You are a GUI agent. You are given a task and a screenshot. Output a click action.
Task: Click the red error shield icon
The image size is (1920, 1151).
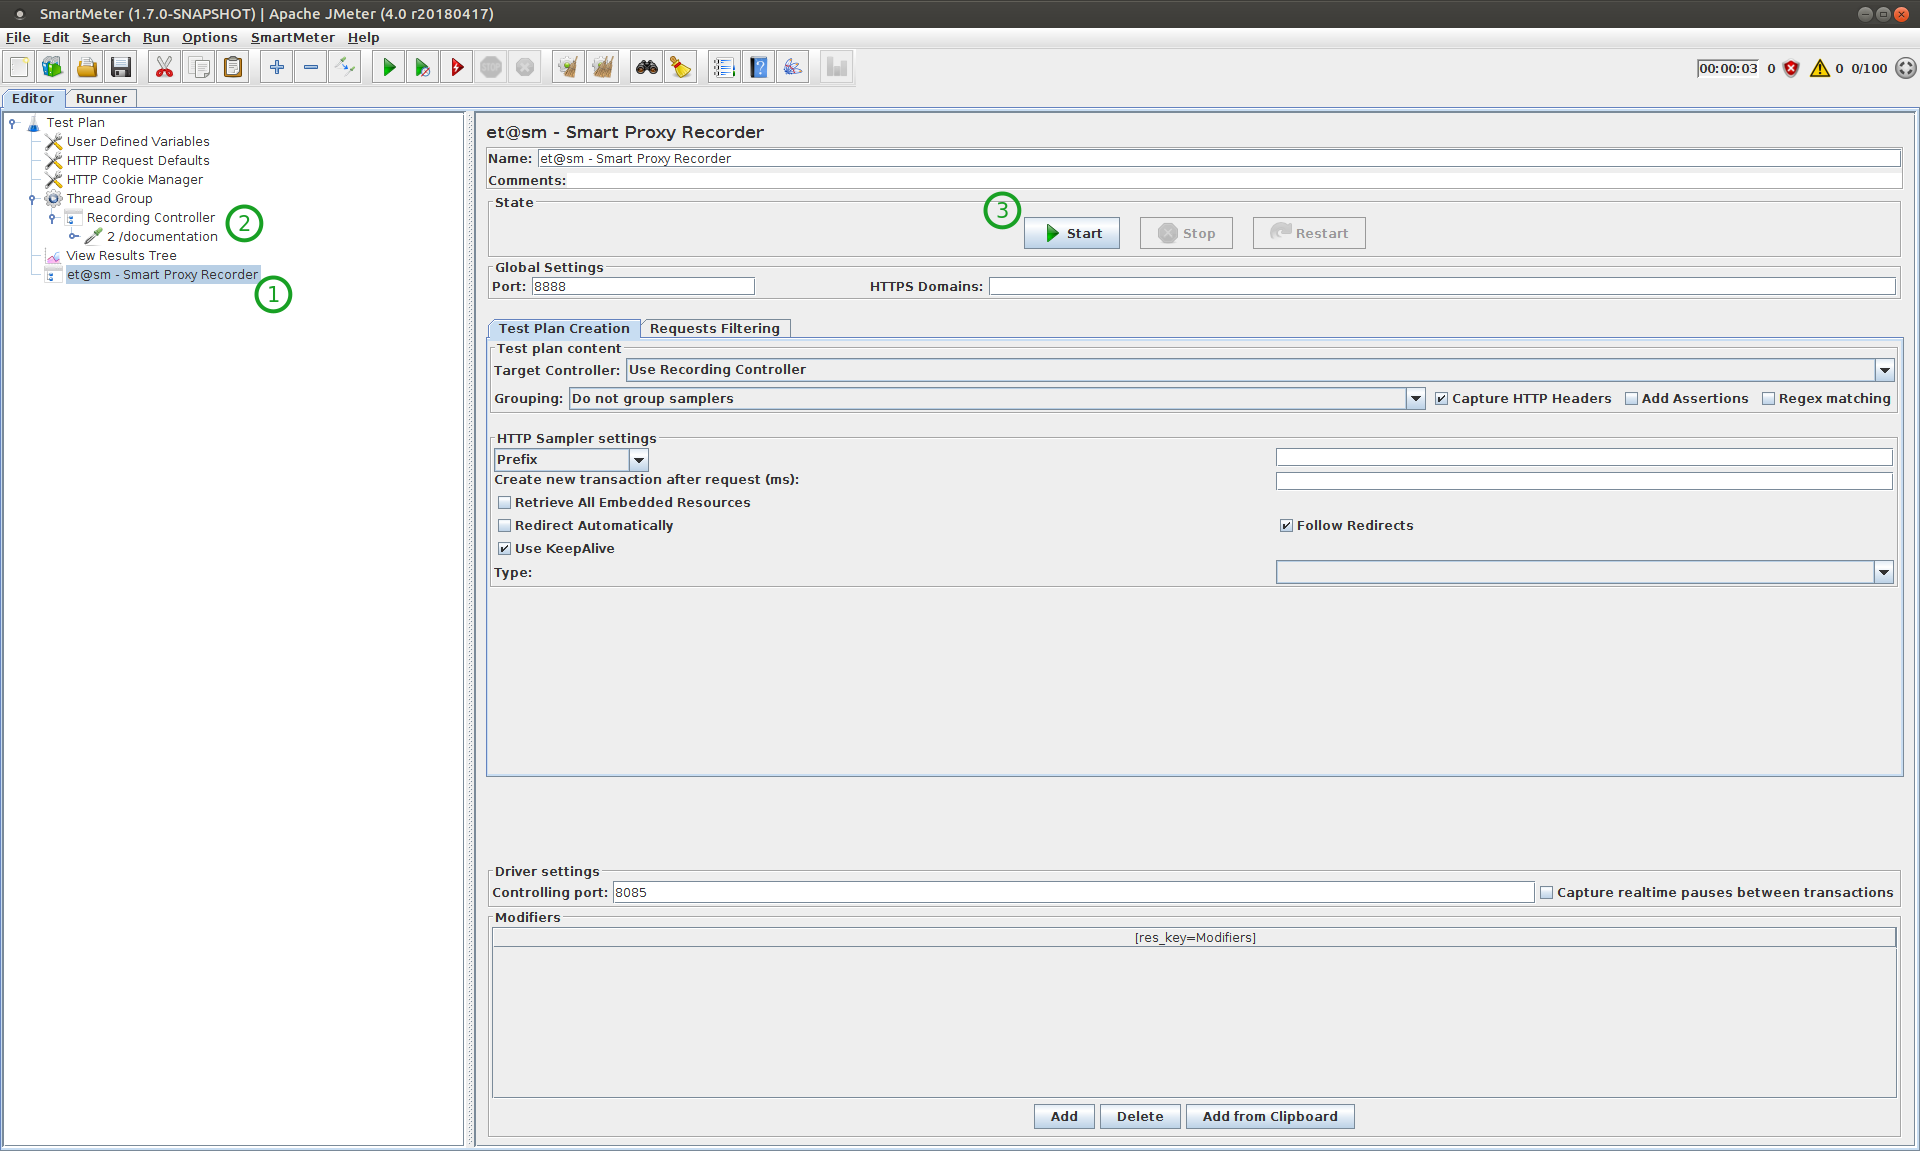click(1791, 68)
